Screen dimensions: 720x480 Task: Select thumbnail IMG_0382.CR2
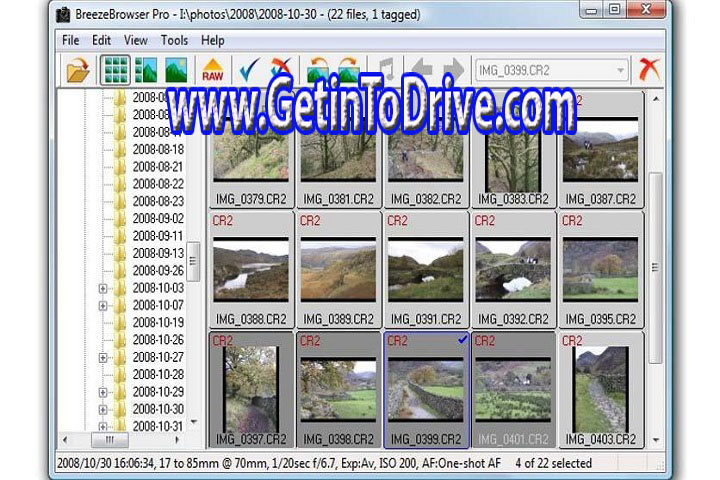(426, 152)
